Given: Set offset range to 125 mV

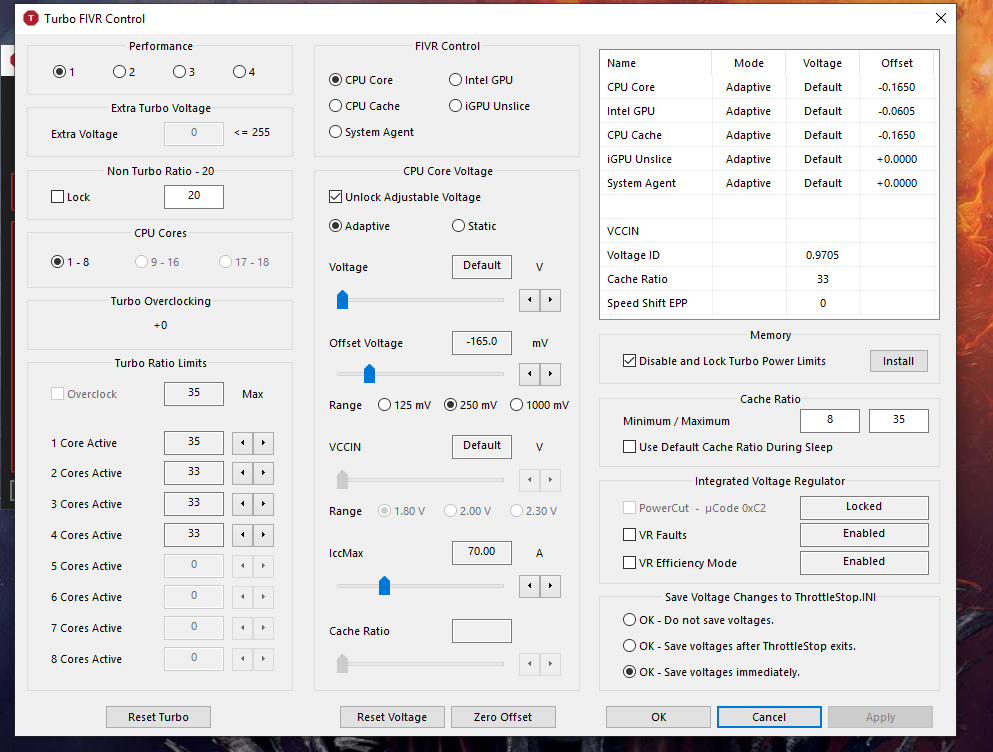Looking at the screenshot, I should click(x=405, y=405).
